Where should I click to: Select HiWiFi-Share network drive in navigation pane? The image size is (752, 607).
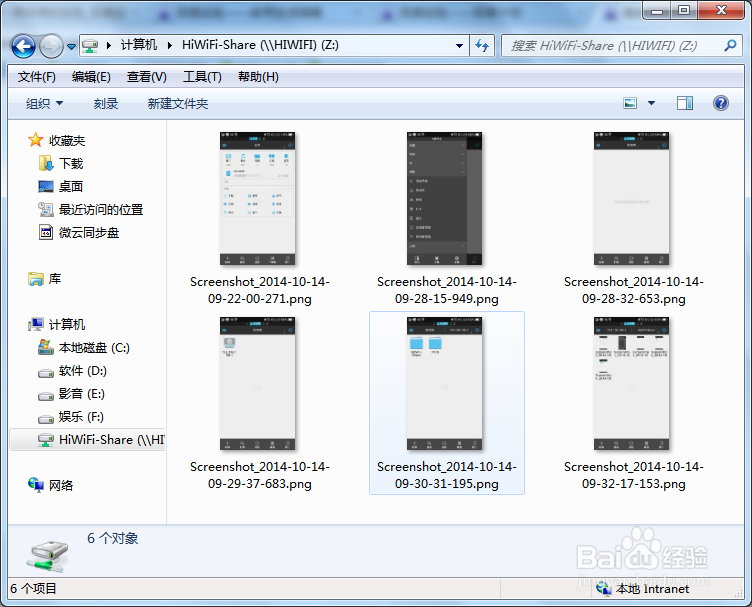coord(87,440)
